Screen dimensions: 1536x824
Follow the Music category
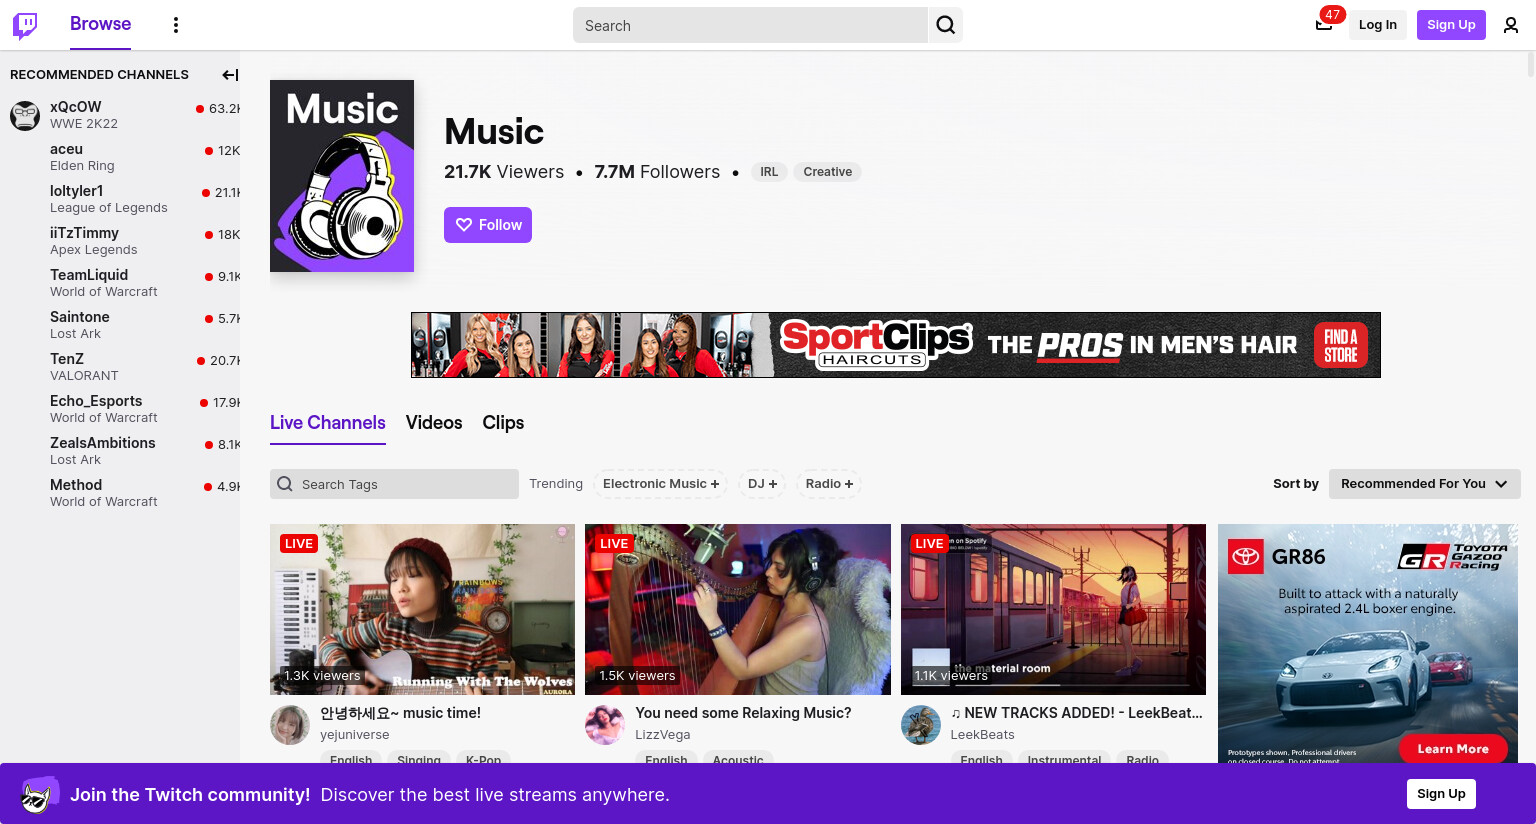(488, 225)
